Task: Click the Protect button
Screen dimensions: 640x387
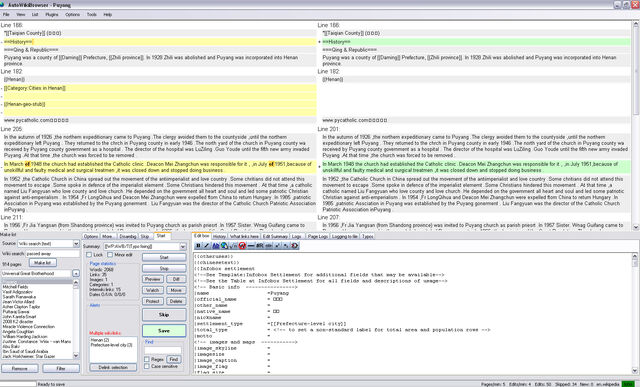Action: (x=153, y=301)
